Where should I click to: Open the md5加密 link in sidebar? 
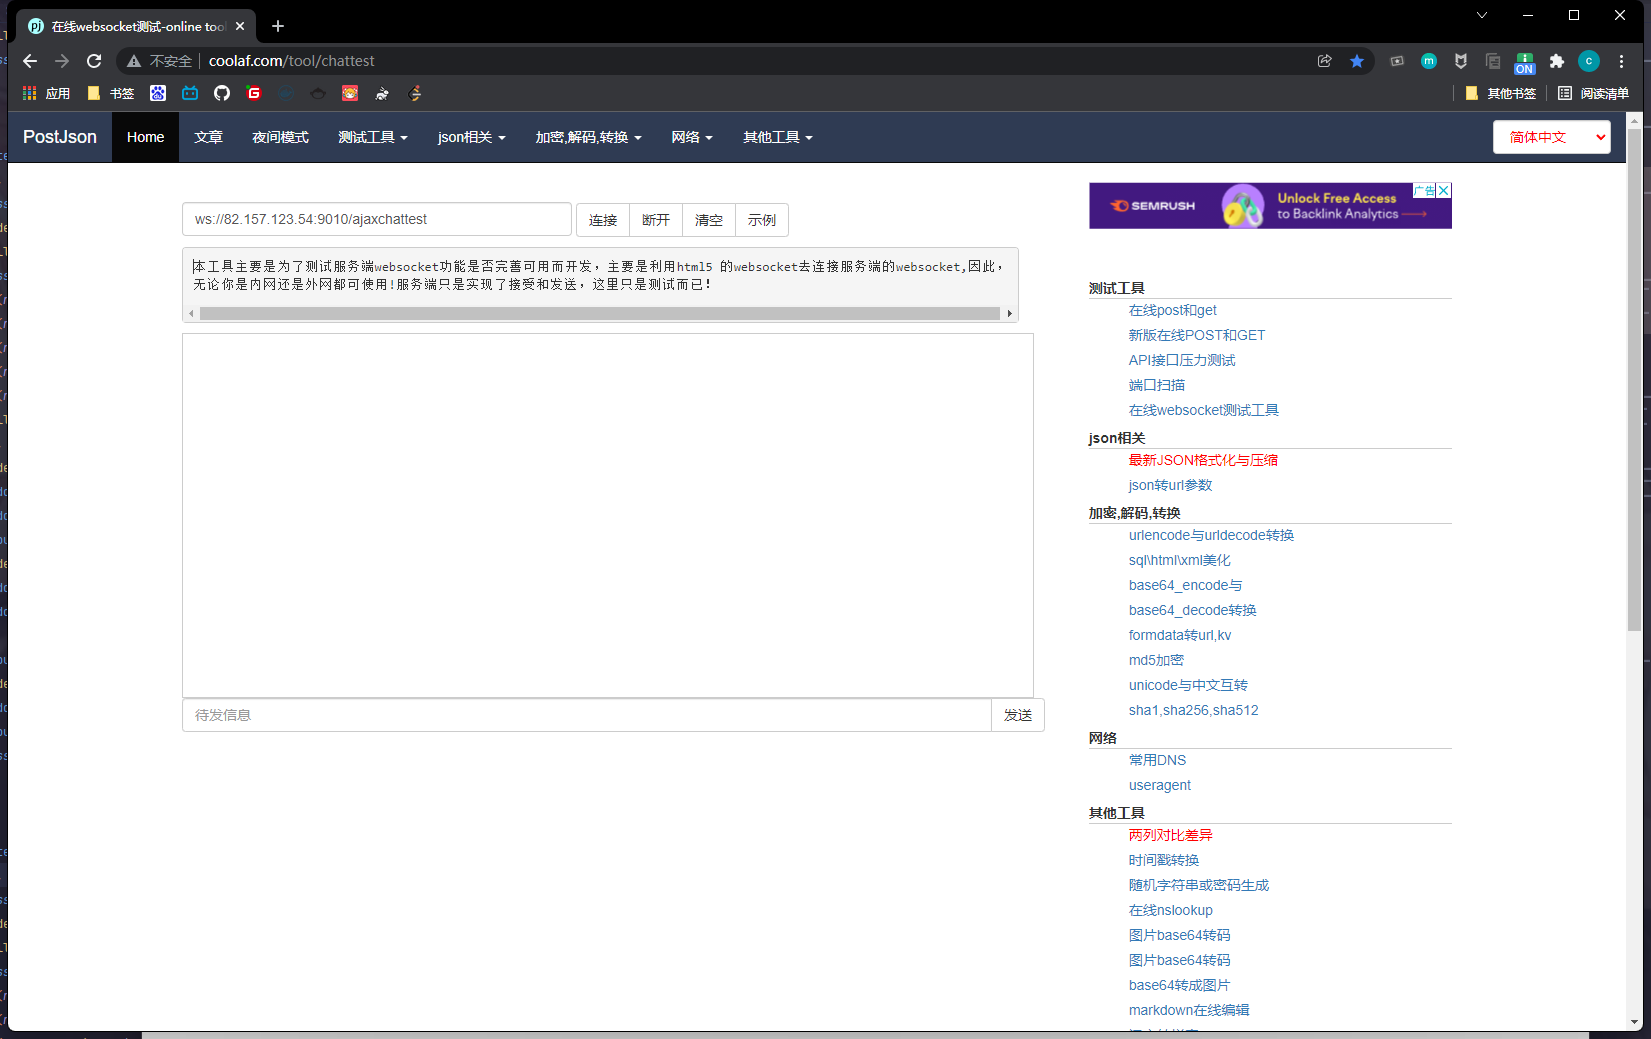tap(1155, 660)
